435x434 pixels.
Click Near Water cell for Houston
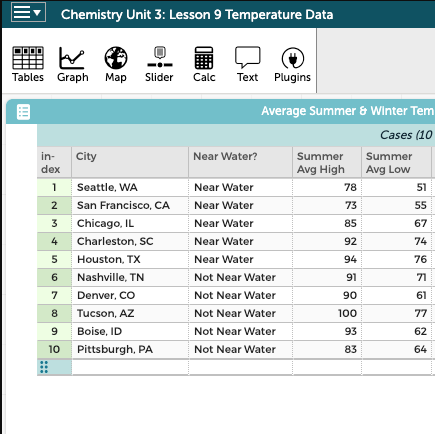241,259
